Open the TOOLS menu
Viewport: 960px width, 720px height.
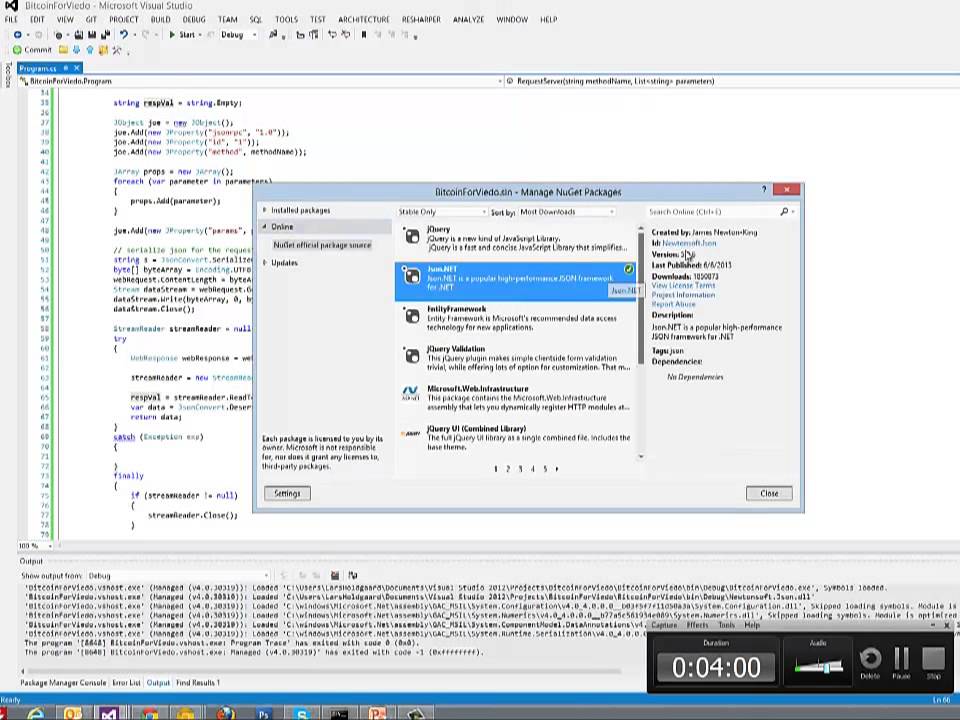pos(286,20)
